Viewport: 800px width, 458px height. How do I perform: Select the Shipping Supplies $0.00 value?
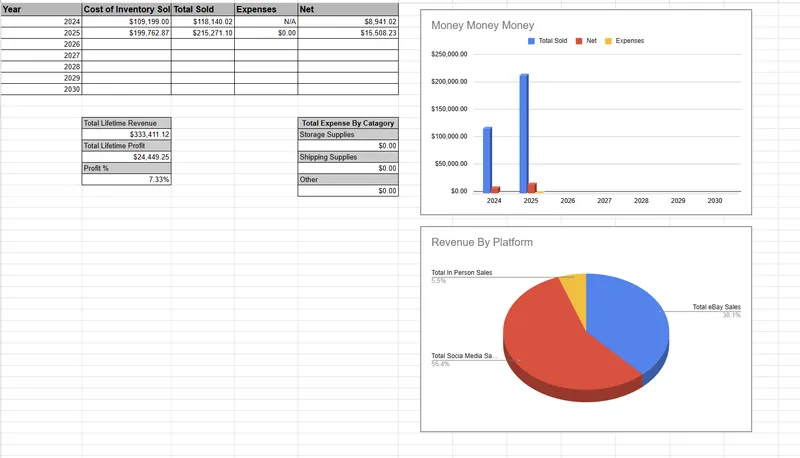pyautogui.click(x=348, y=168)
